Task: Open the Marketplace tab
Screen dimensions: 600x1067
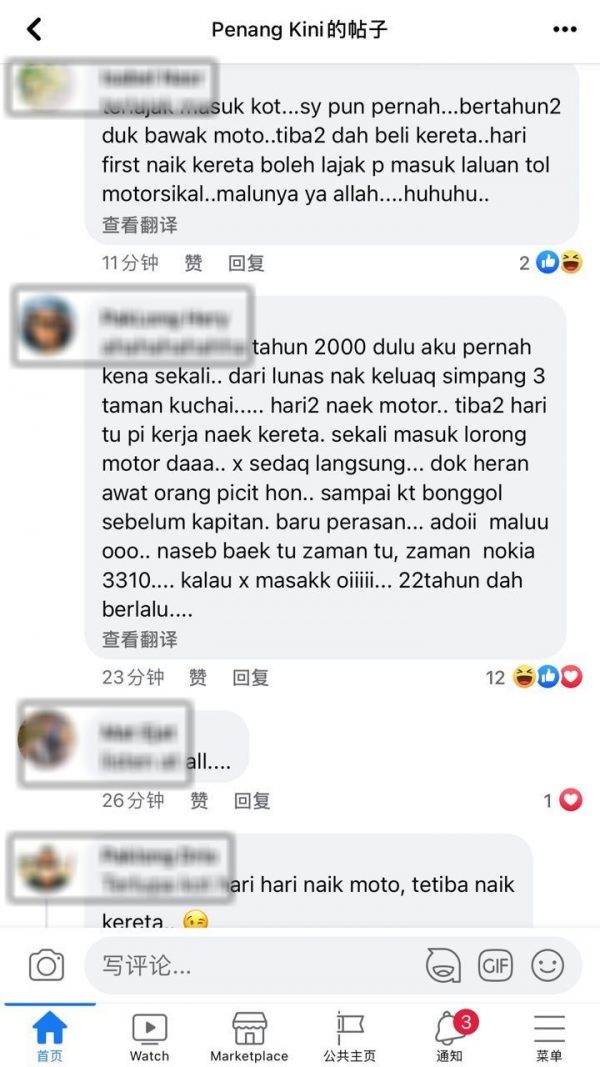Action: click(249, 1037)
